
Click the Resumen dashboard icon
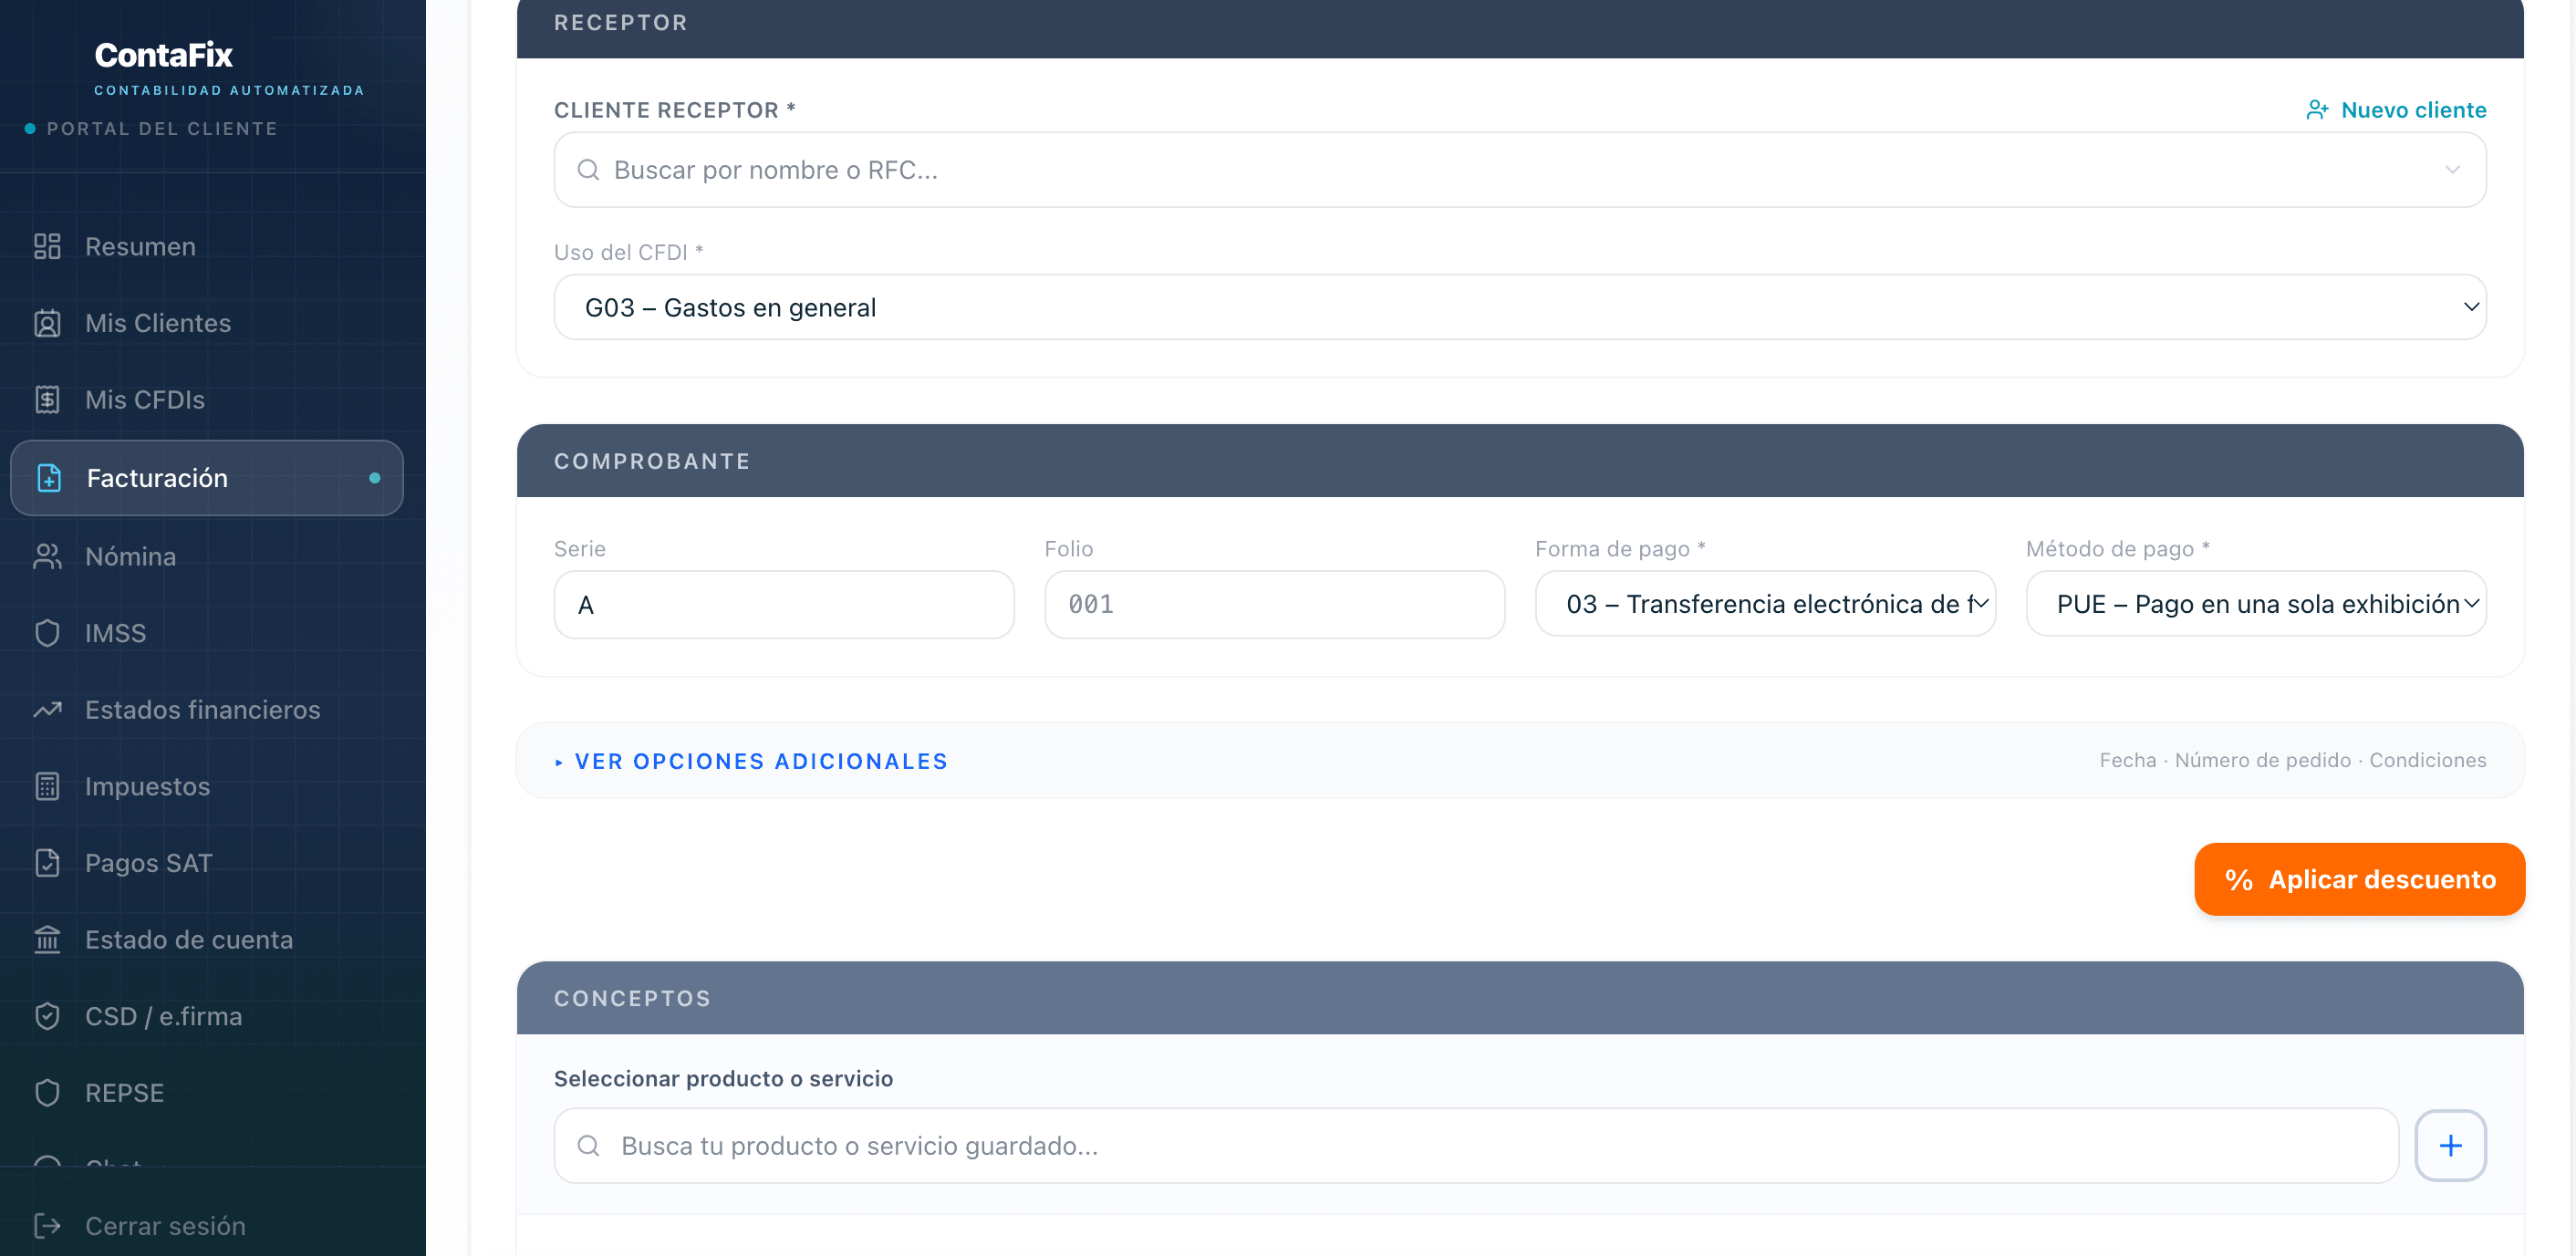[x=47, y=246]
